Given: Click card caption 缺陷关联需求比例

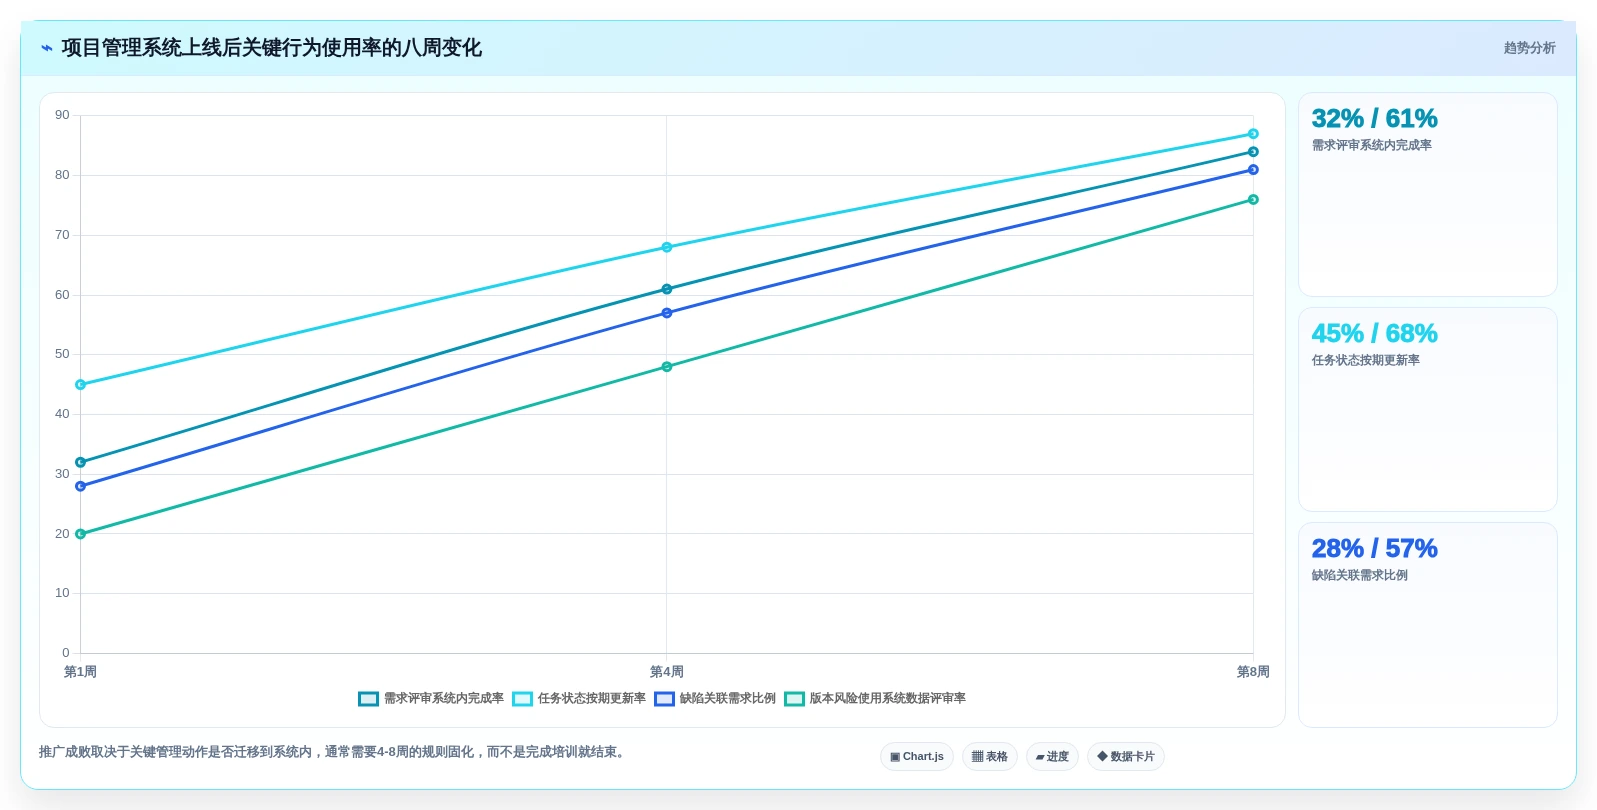Looking at the screenshot, I should [1360, 576].
